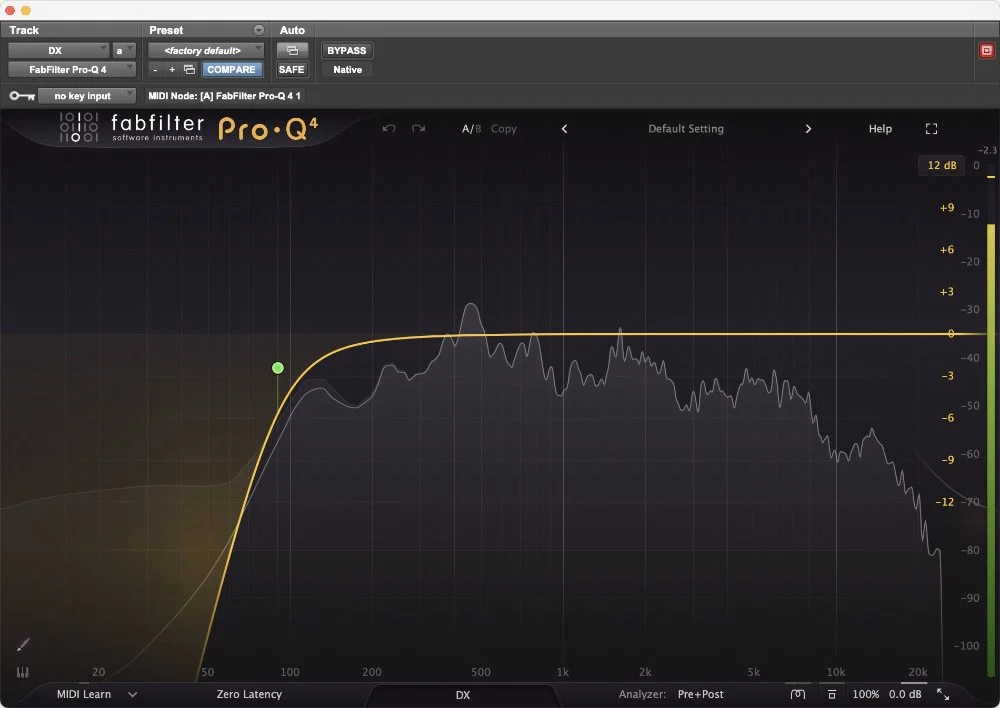Toggle automation SAFE button

pyautogui.click(x=291, y=70)
